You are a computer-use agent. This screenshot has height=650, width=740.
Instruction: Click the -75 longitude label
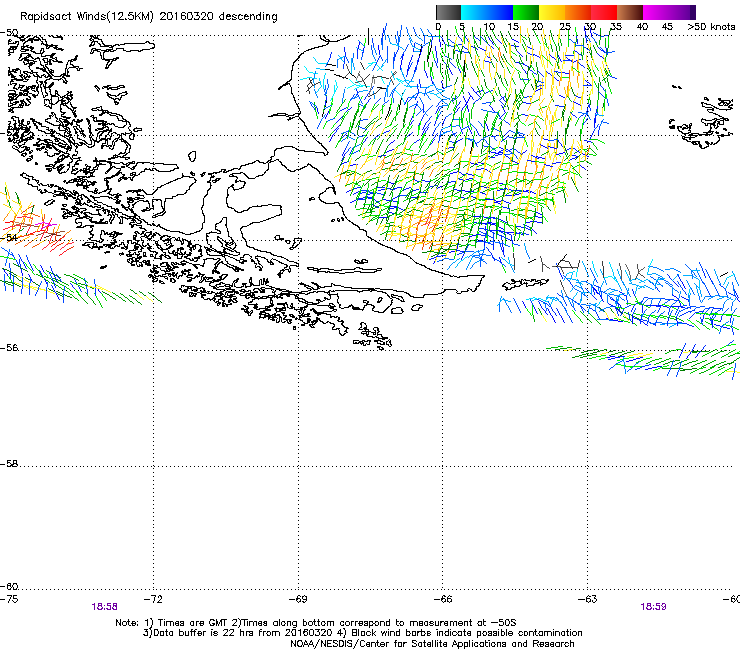click(9, 599)
